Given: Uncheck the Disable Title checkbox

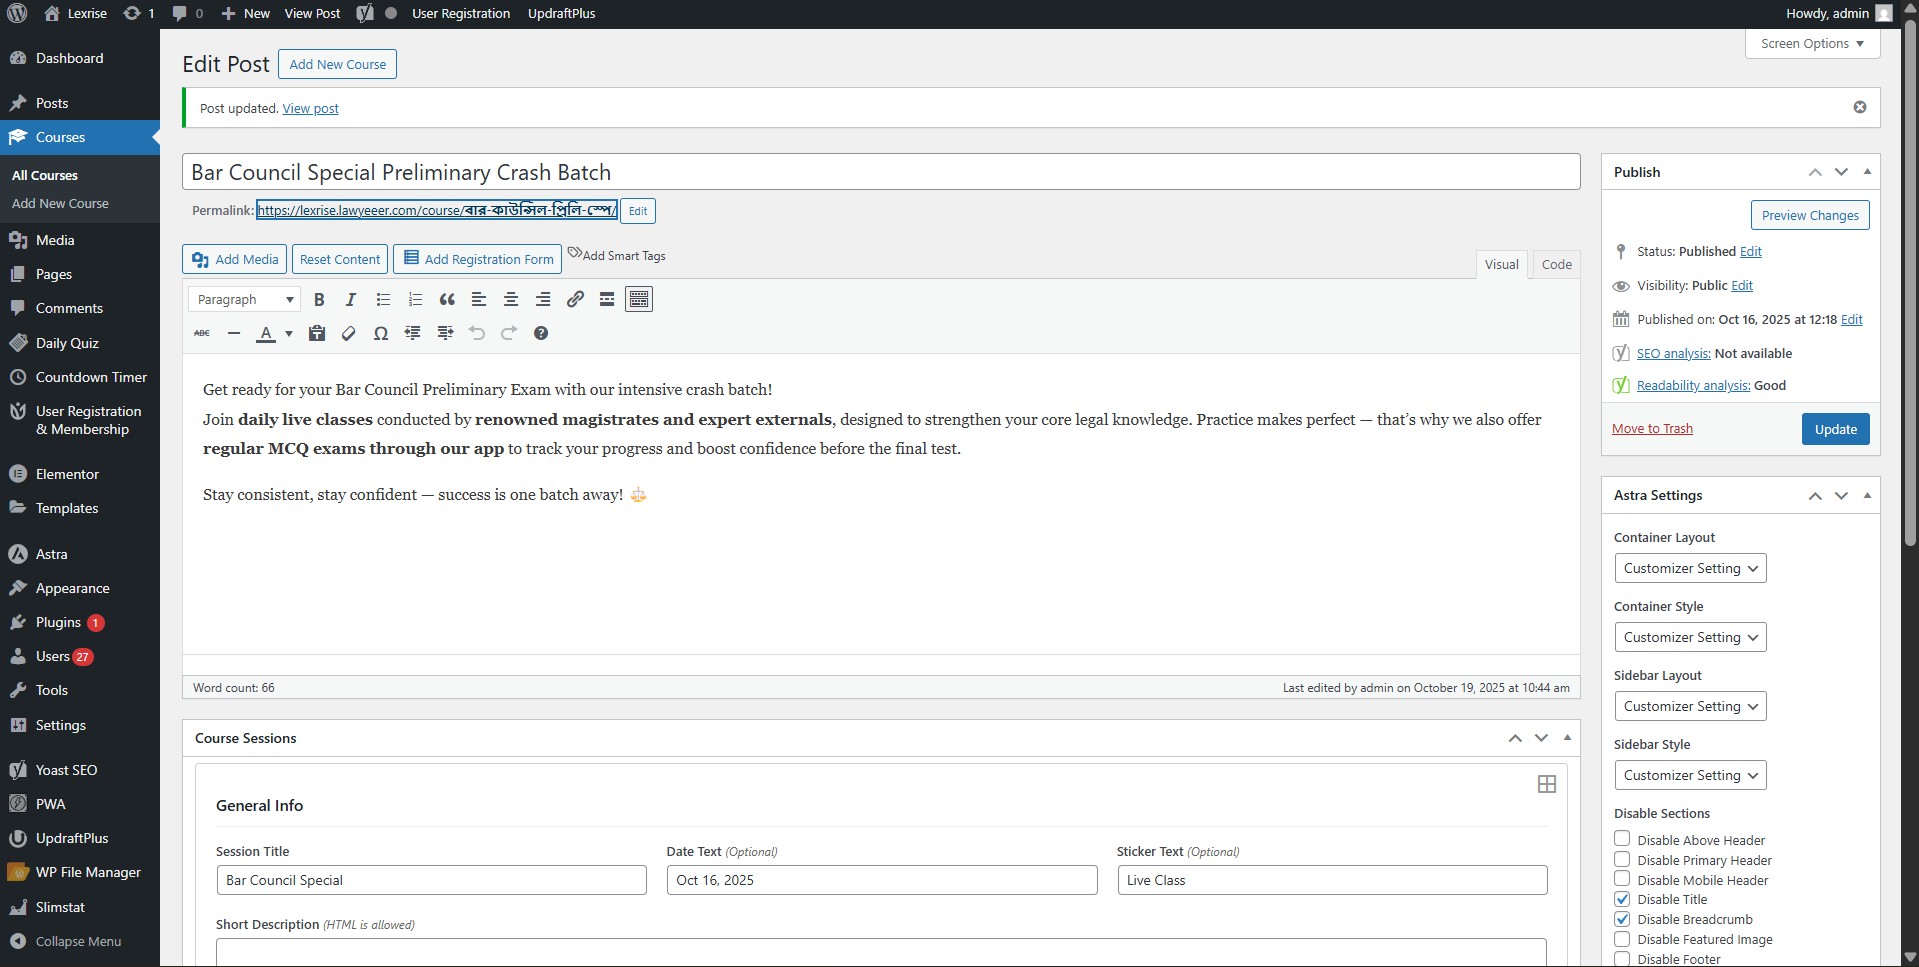Looking at the screenshot, I should tap(1622, 899).
